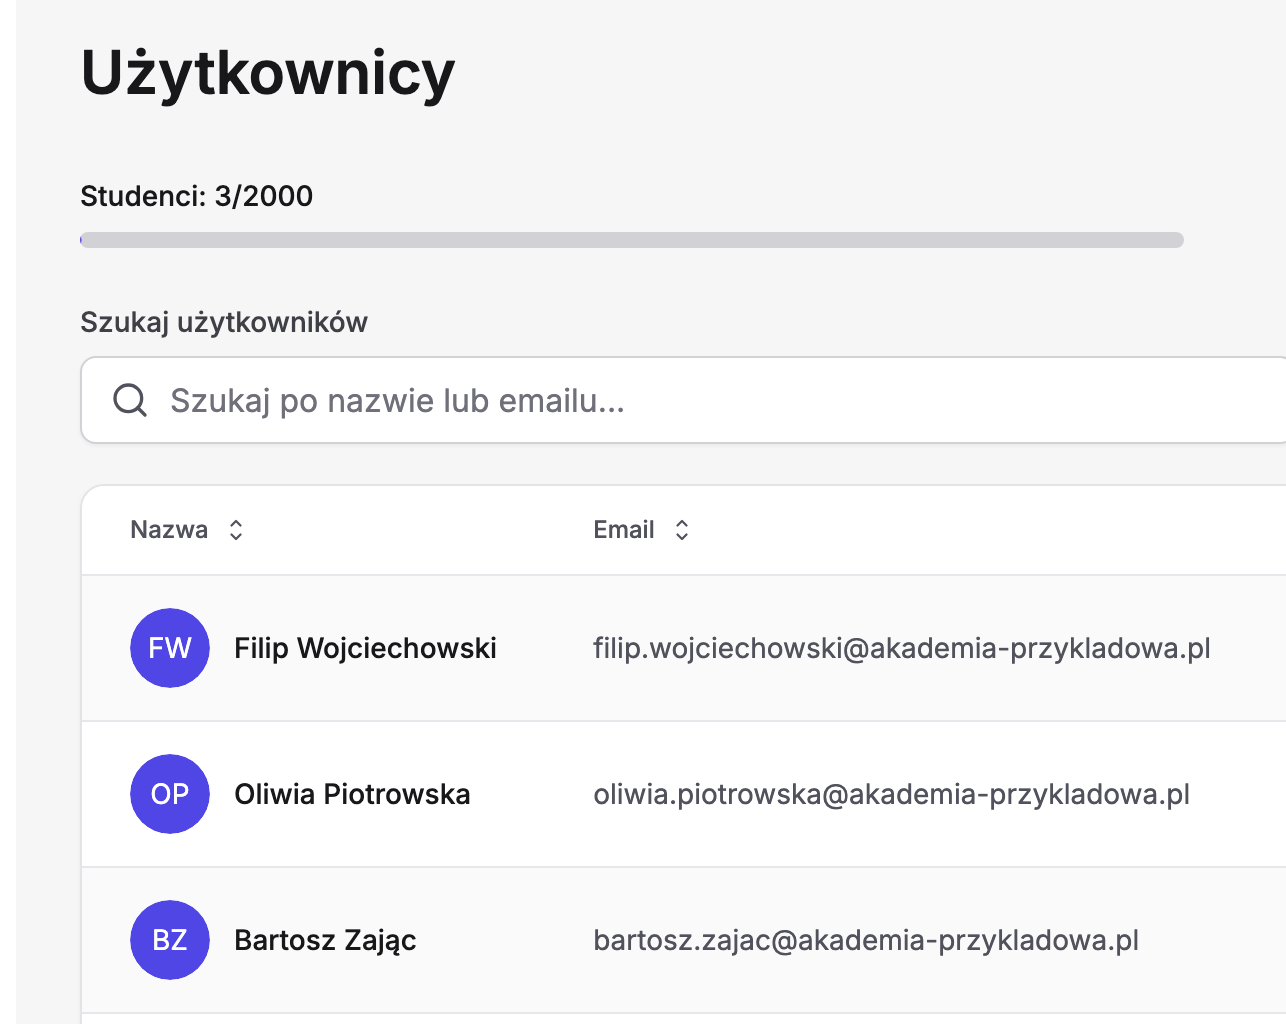Screen dimensions: 1286x1024
Task: Click the 'Użytkownicy' page heading
Action: (268, 73)
